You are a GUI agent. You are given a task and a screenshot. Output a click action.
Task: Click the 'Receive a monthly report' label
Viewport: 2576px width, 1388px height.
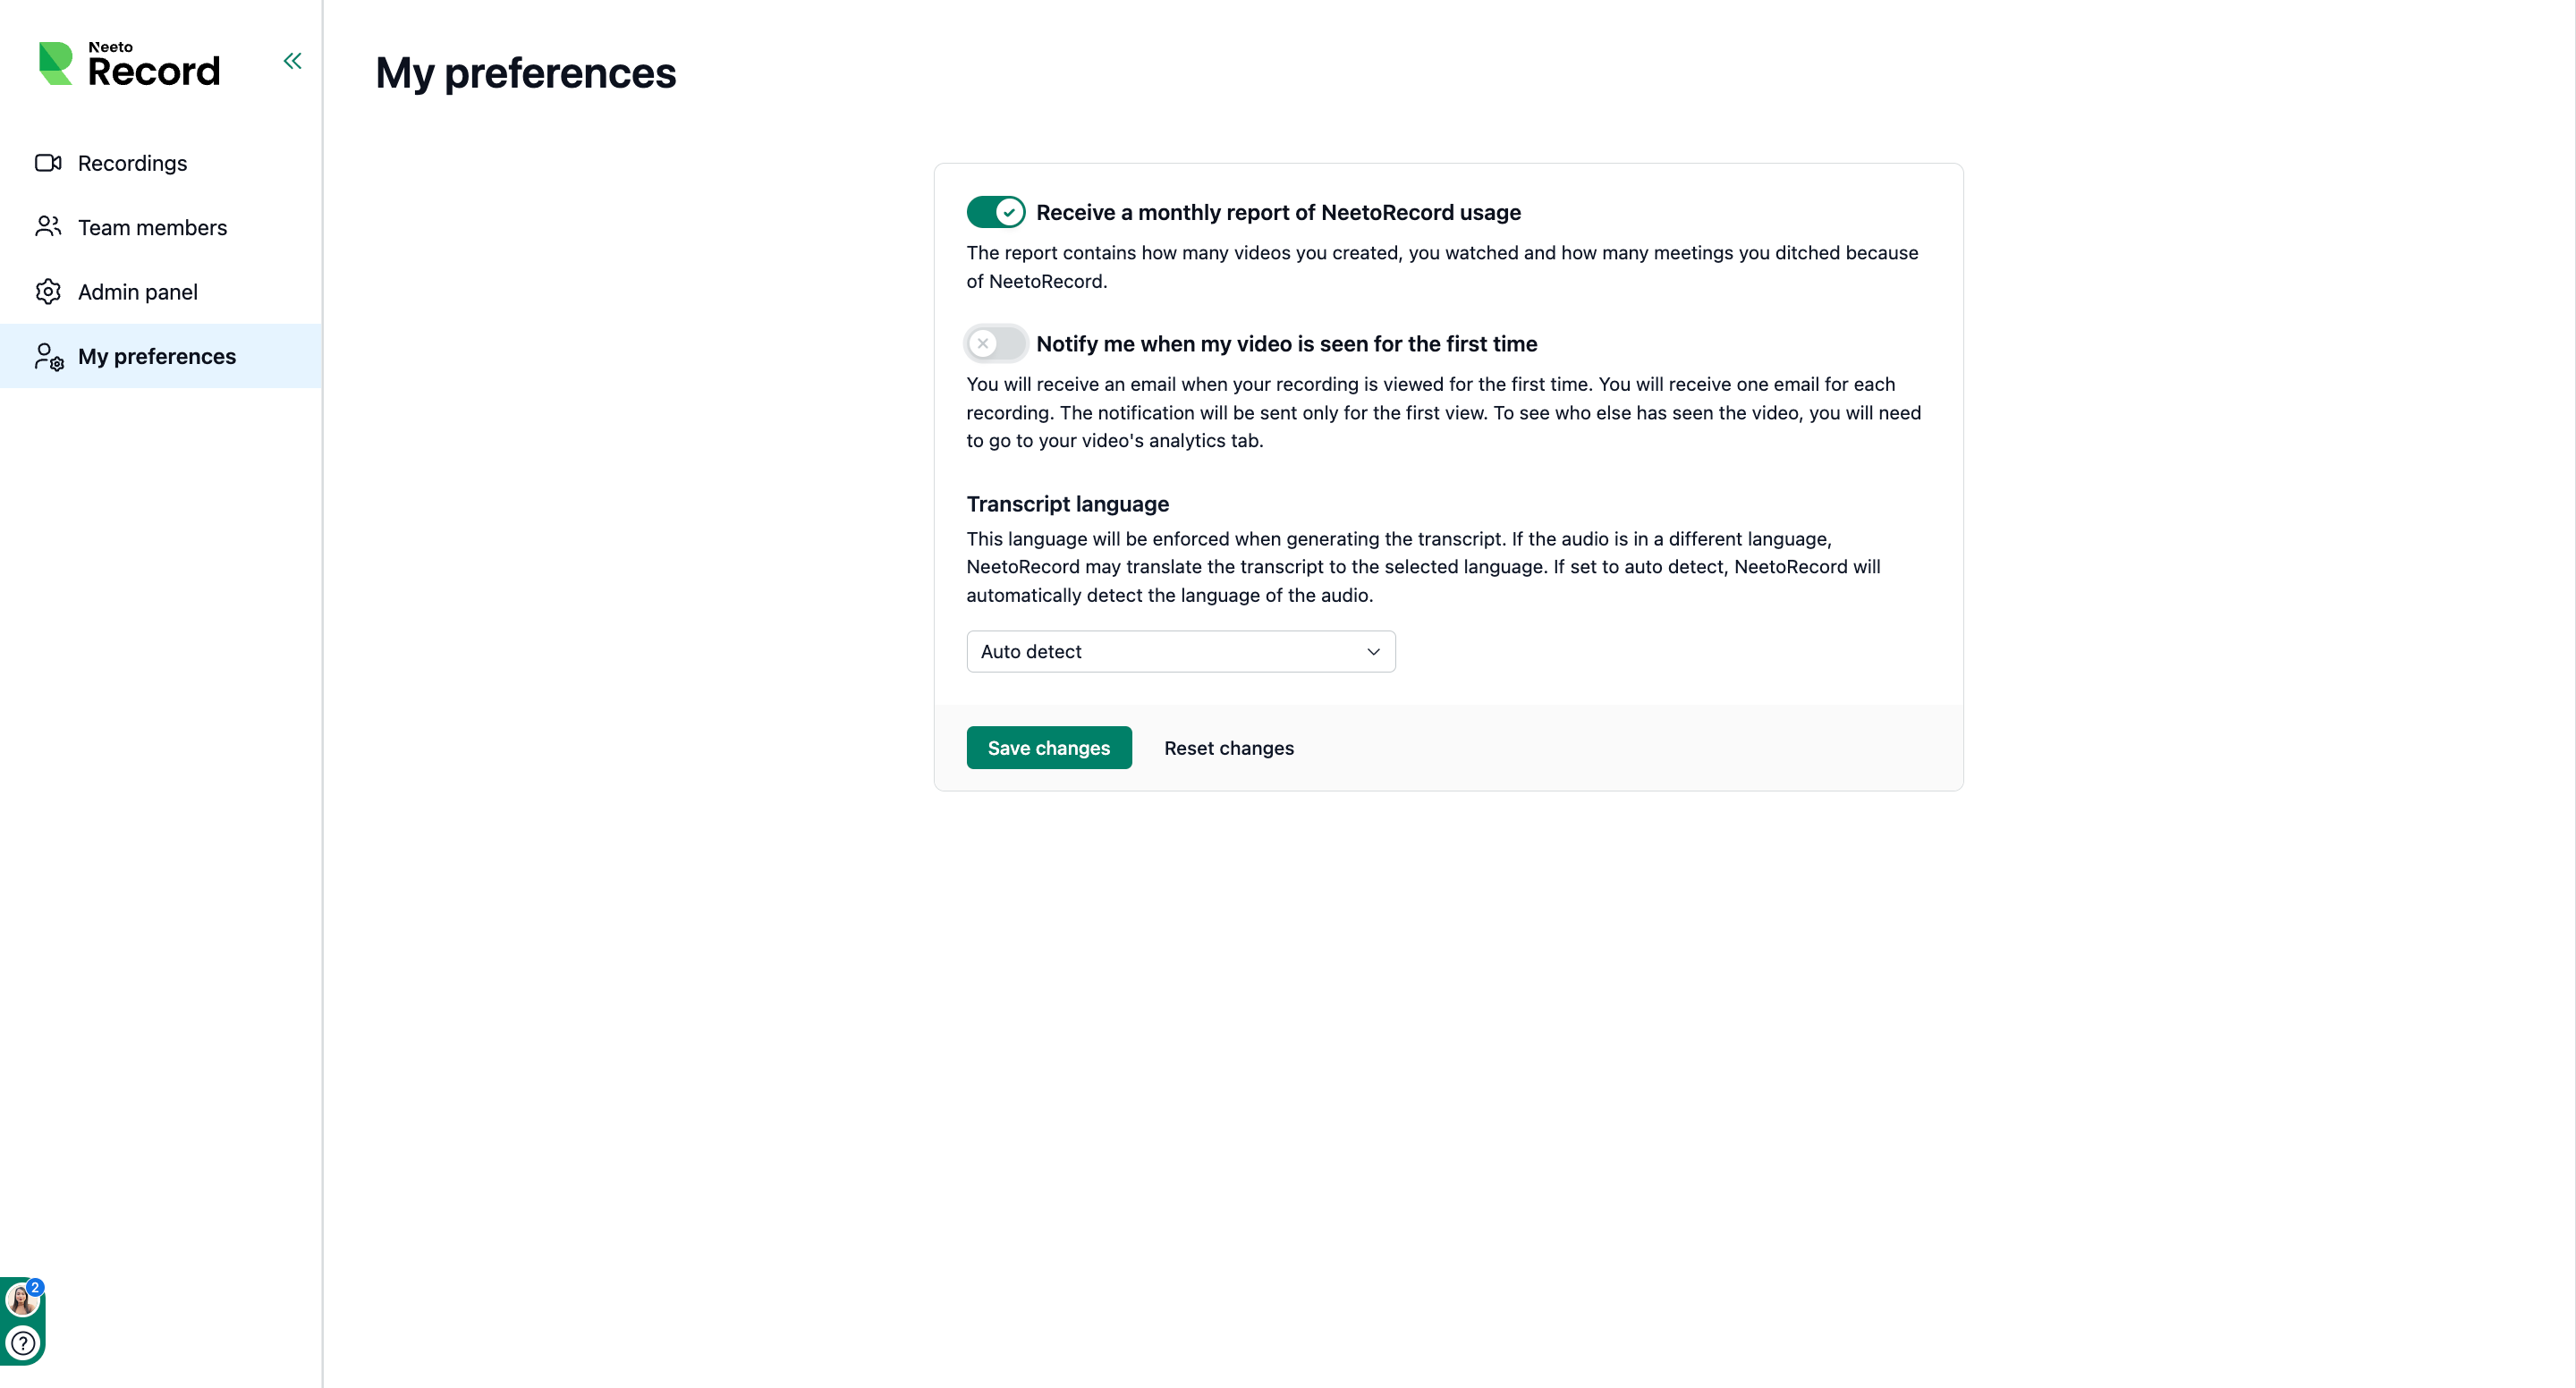coord(1278,212)
